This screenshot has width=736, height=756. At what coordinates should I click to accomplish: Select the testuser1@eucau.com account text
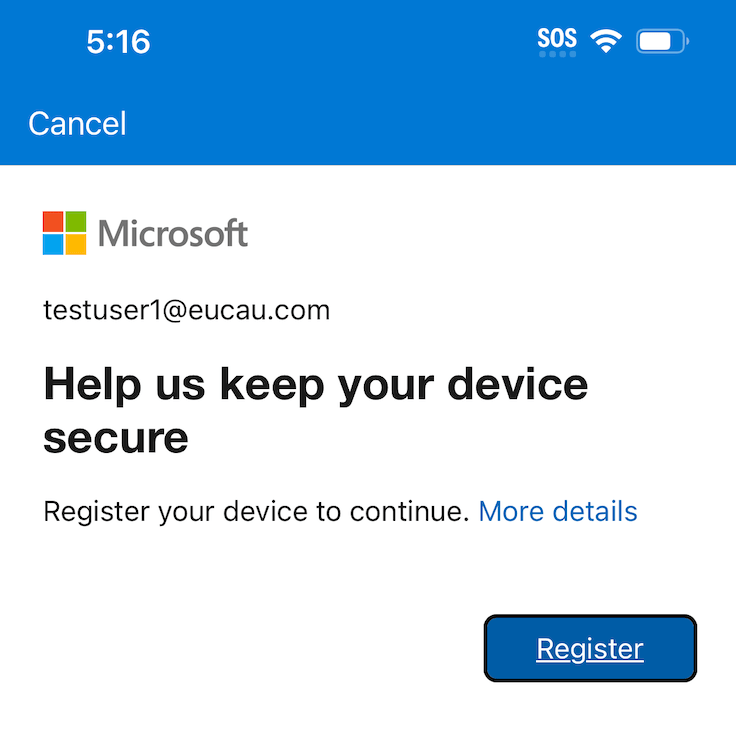click(x=186, y=310)
